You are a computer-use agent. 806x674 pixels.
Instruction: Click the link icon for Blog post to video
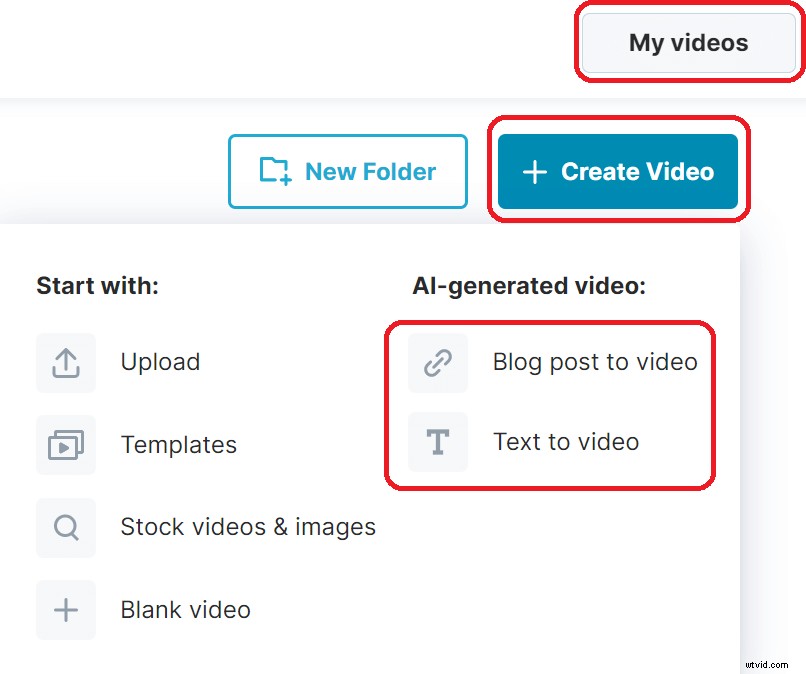pos(438,362)
